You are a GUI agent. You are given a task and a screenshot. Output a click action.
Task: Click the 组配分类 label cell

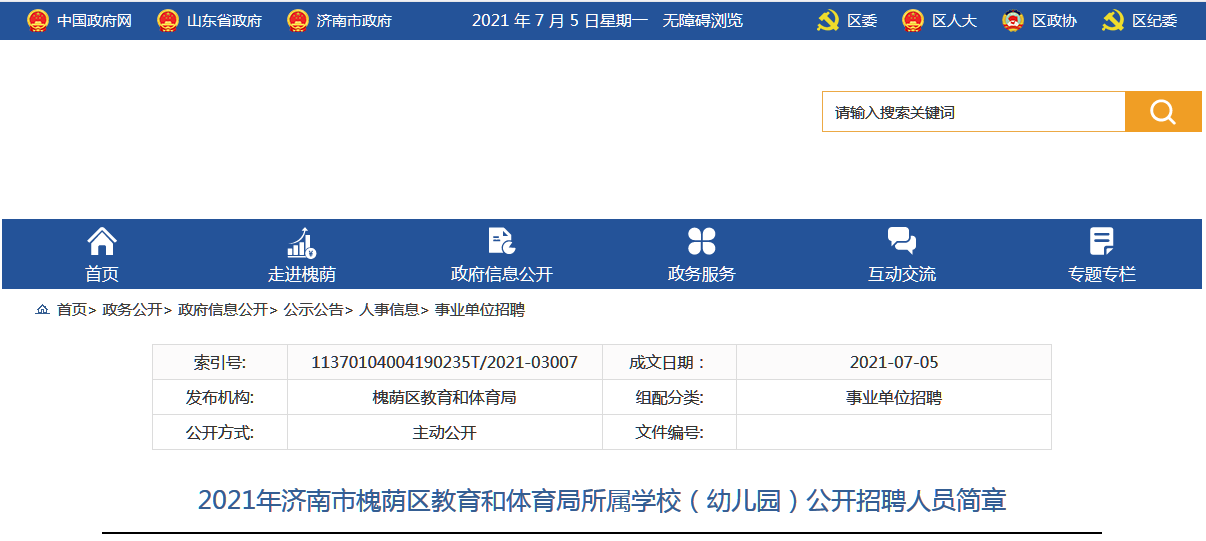pos(670,397)
